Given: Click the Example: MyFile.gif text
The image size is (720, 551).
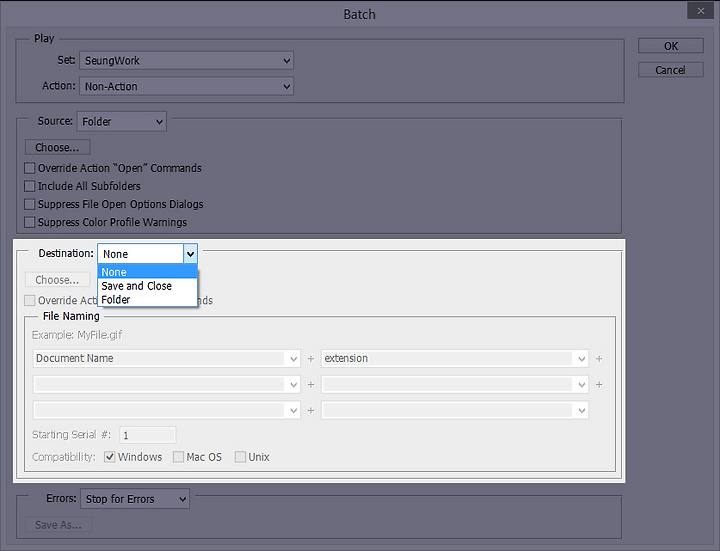Looking at the screenshot, I should pos(77,335).
